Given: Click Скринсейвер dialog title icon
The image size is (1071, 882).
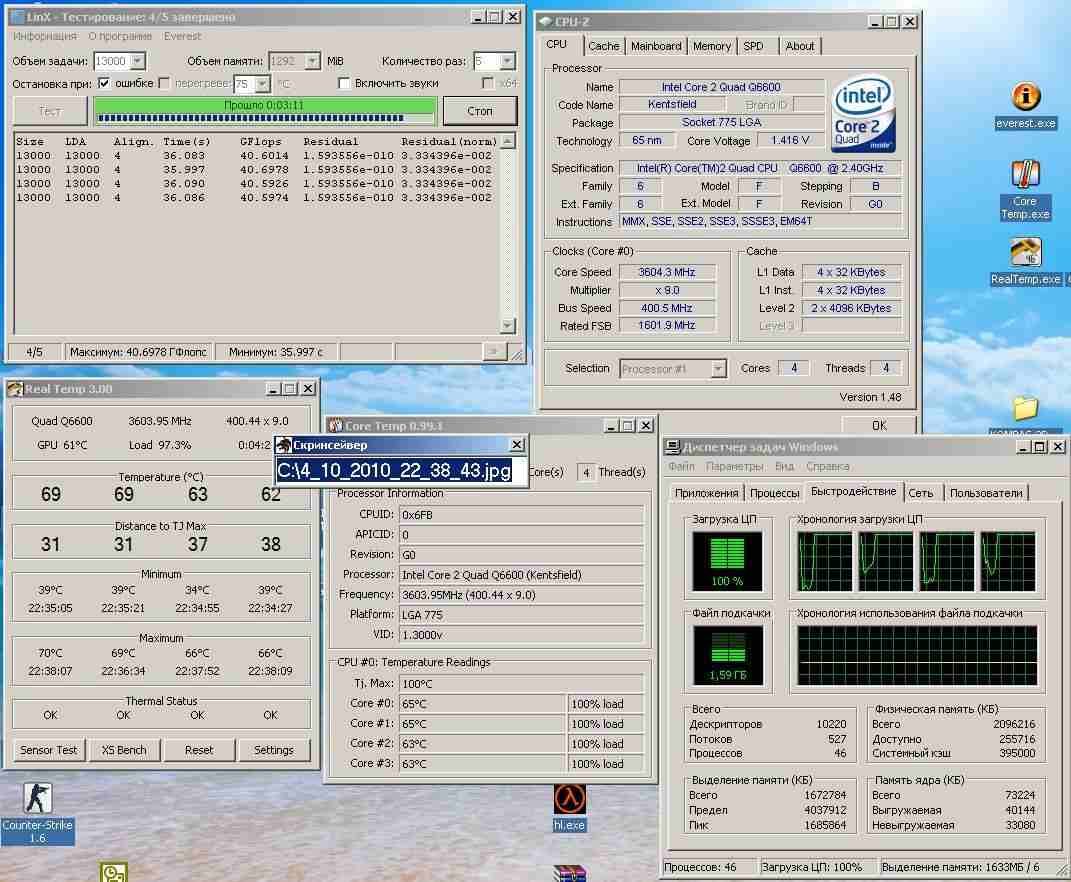Looking at the screenshot, I should pyautogui.click(x=284, y=445).
